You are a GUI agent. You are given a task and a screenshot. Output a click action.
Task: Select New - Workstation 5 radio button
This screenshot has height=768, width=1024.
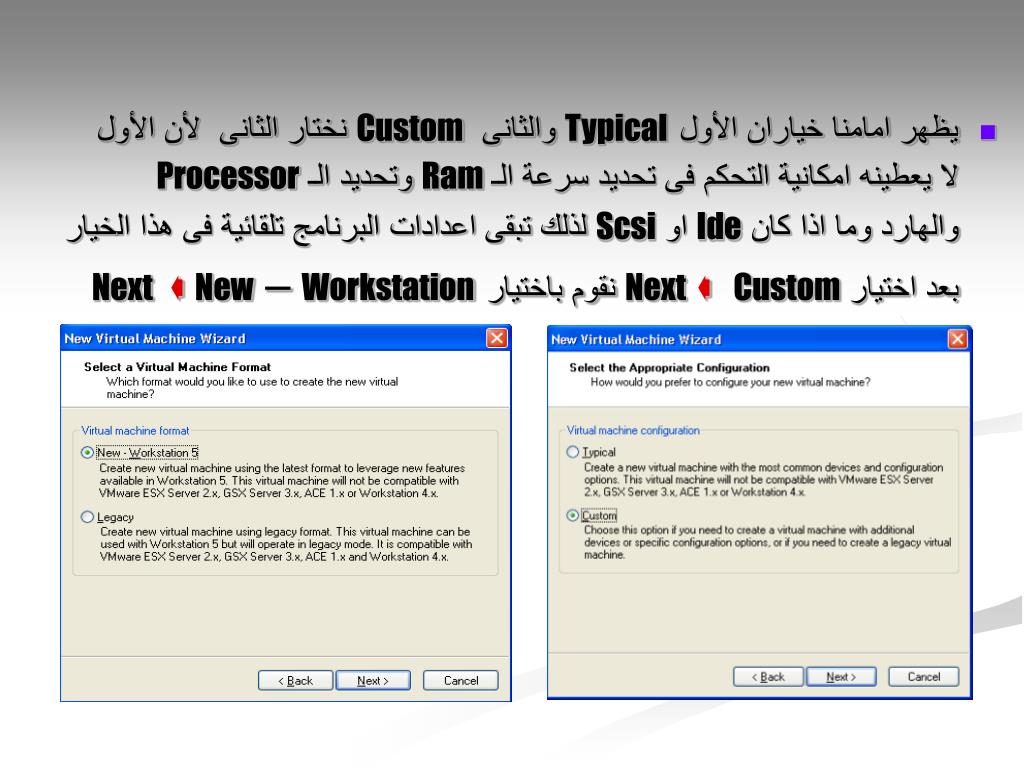click(87, 453)
